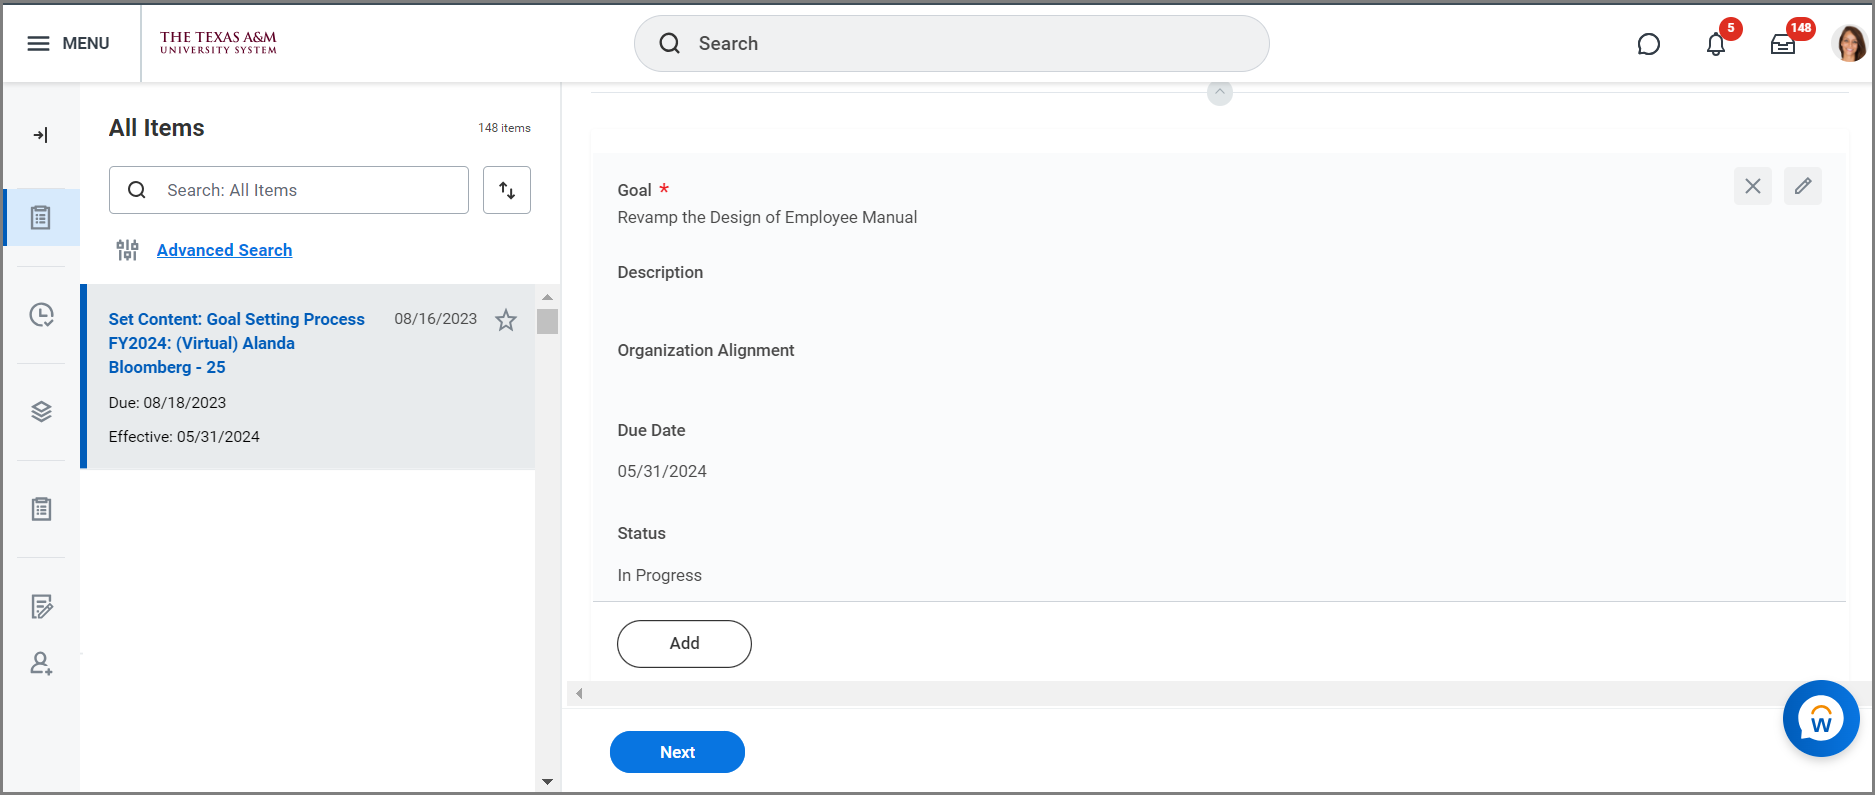Select the Set Content Goal Setting Process item
Viewport: 1875px width, 795px height.
click(x=236, y=343)
